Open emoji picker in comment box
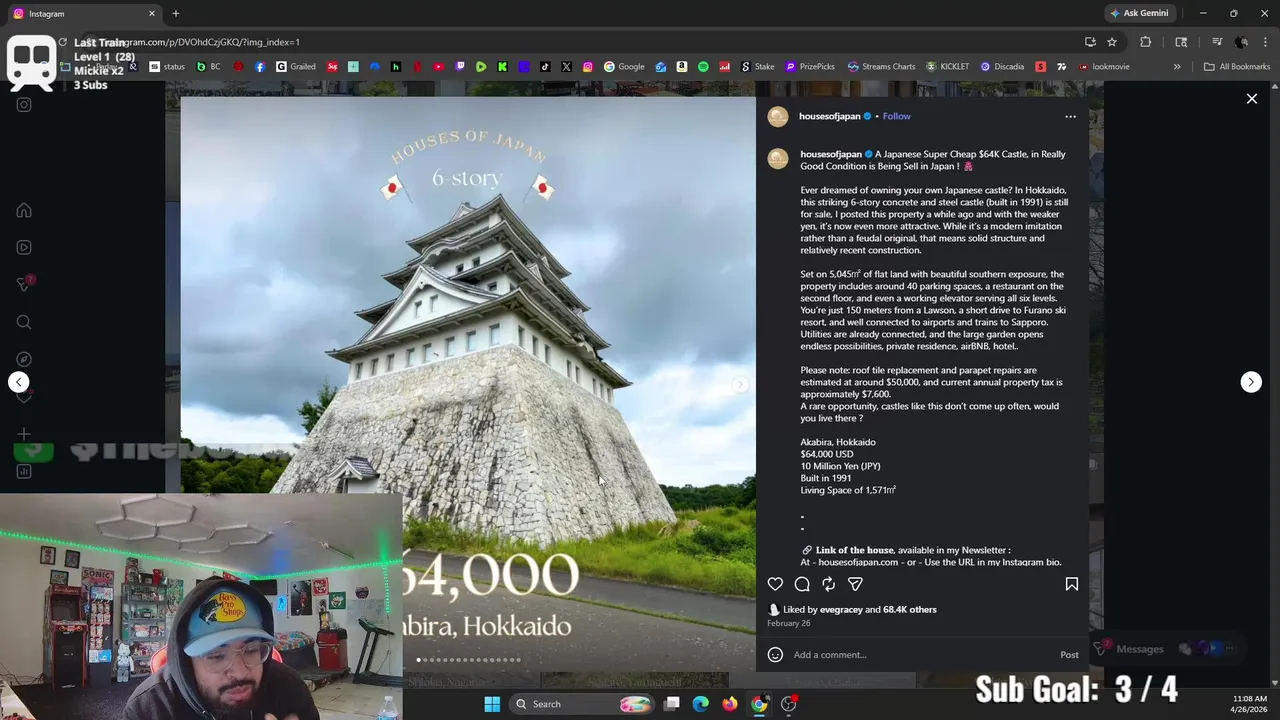This screenshot has width=1280, height=720. pos(775,655)
